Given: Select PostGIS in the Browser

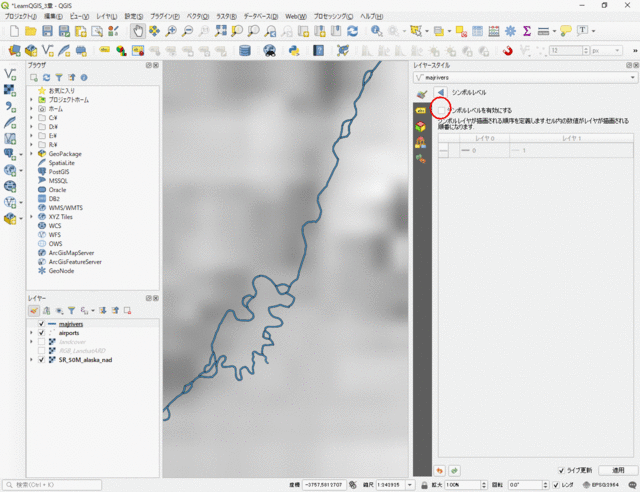Looking at the screenshot, I should [59, 172].
